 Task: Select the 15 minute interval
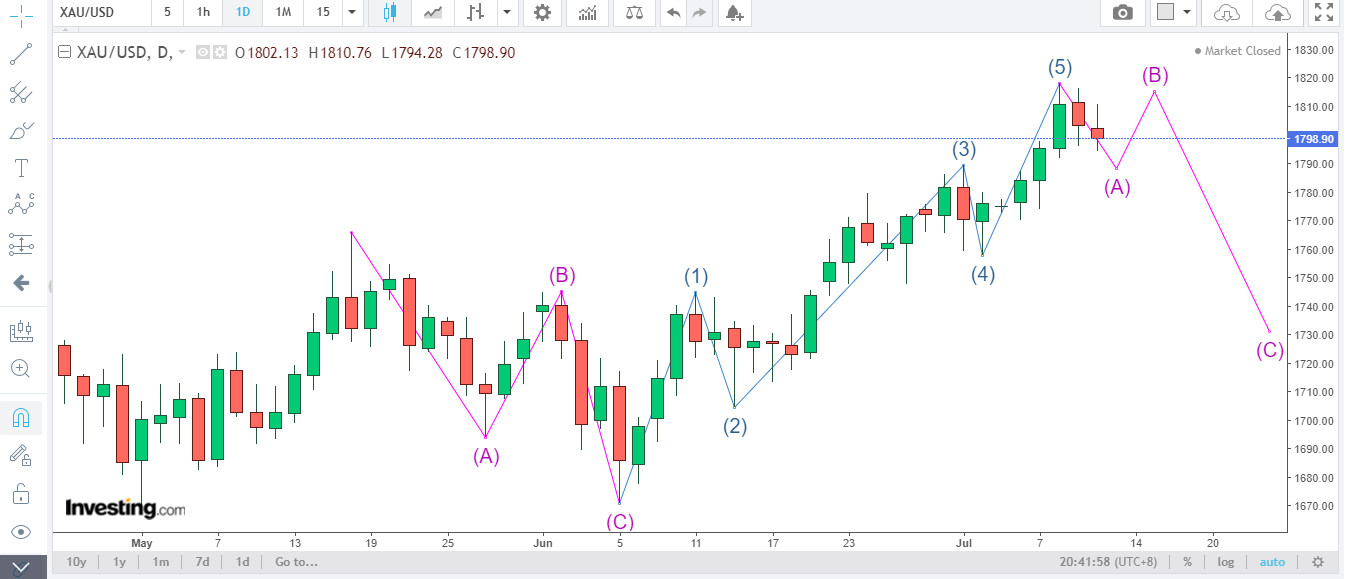pos(322,13)
